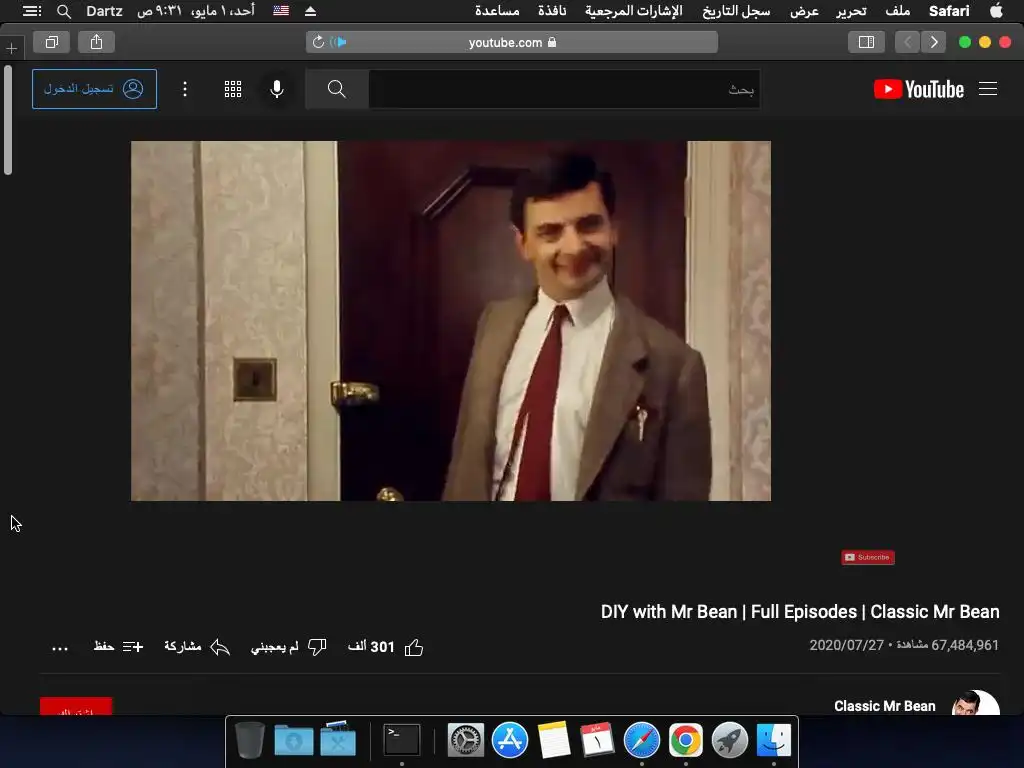The height and width of the screenshot is (768, 1024).
Task: Click the youtube.com address field
Action: [512, 42]
